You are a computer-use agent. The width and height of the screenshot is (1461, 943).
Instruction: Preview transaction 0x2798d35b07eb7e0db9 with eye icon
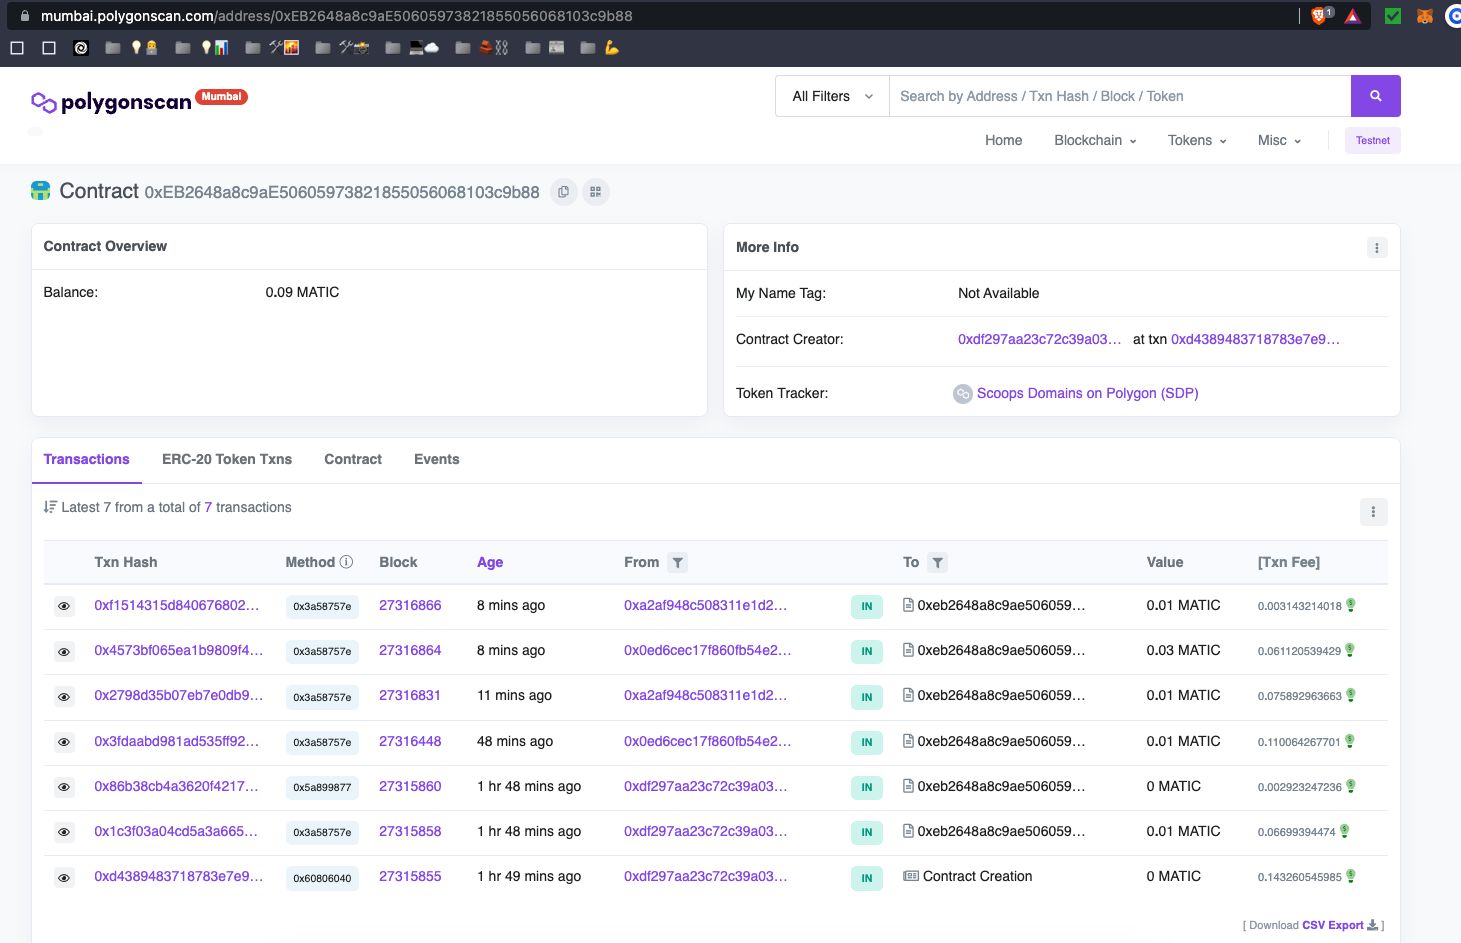pos(64,696)
